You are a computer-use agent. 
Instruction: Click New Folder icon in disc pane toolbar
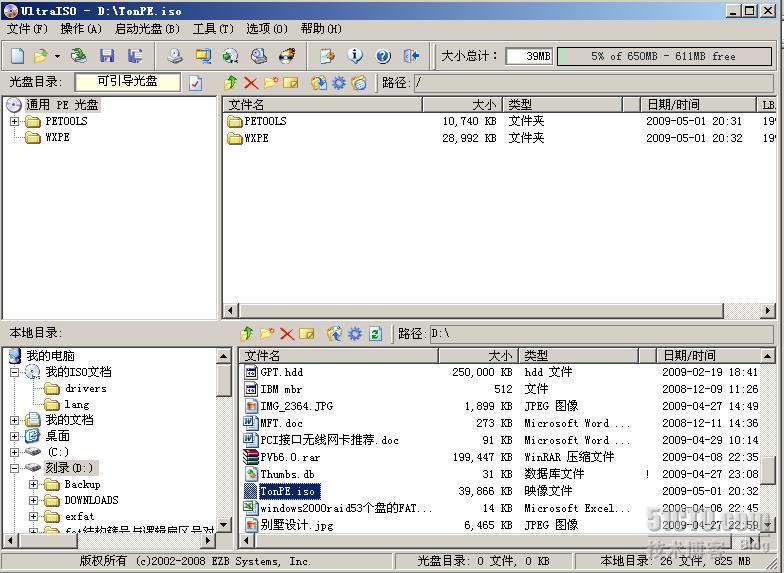pos(270,82)
